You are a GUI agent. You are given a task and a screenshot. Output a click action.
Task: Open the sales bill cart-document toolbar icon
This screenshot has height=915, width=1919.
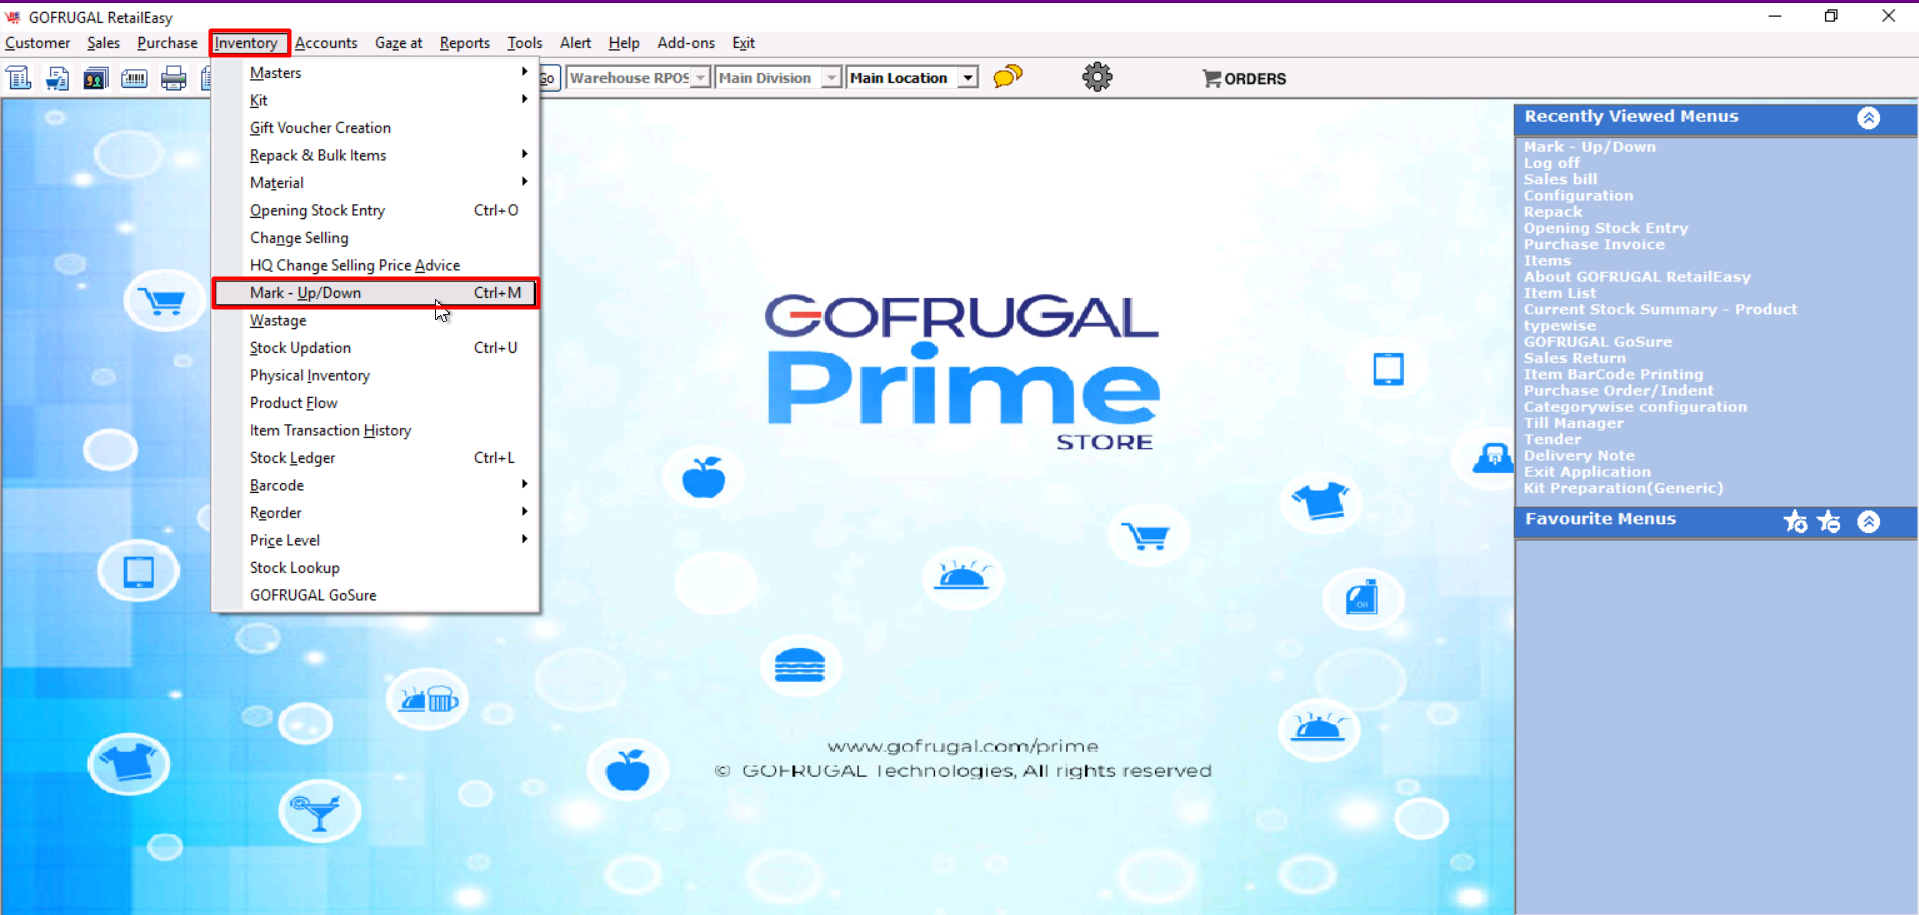[x=57, y=78]
